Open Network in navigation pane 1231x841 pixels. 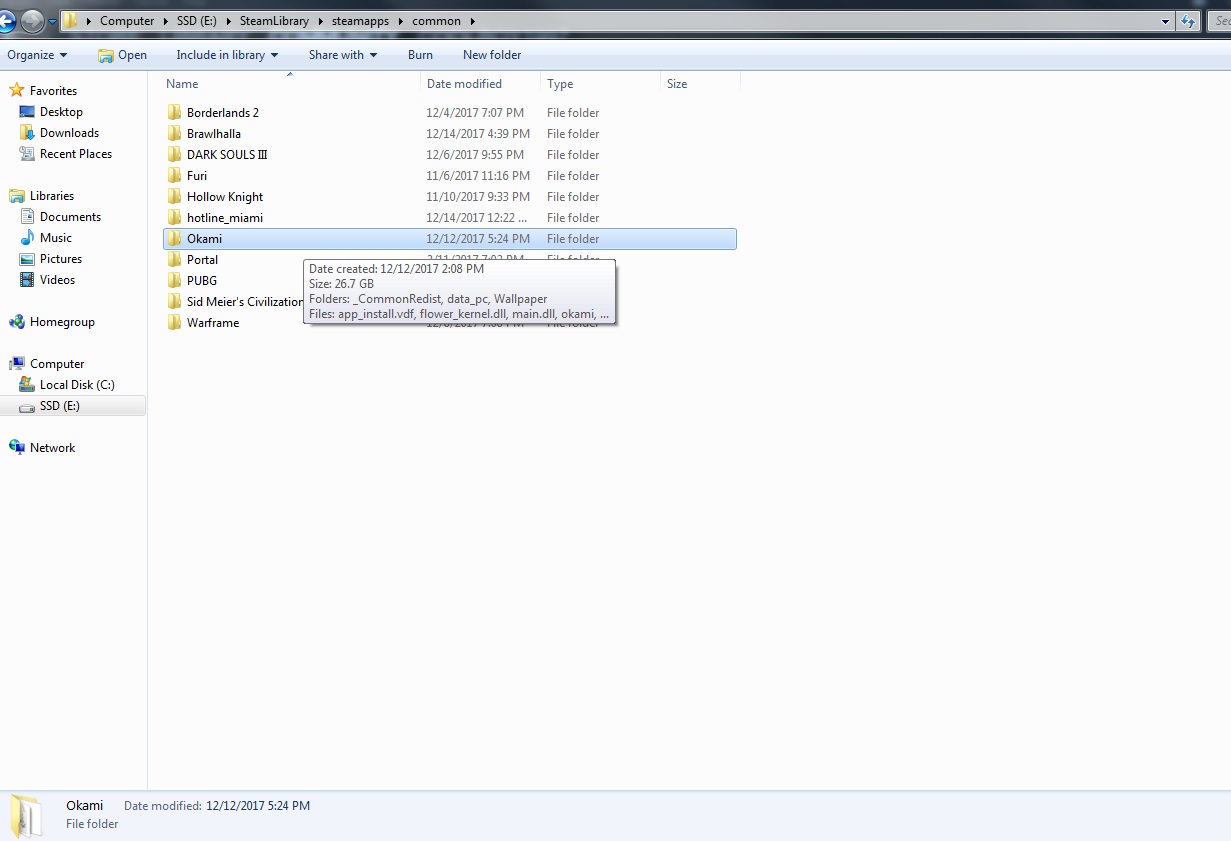click(52, 448)
